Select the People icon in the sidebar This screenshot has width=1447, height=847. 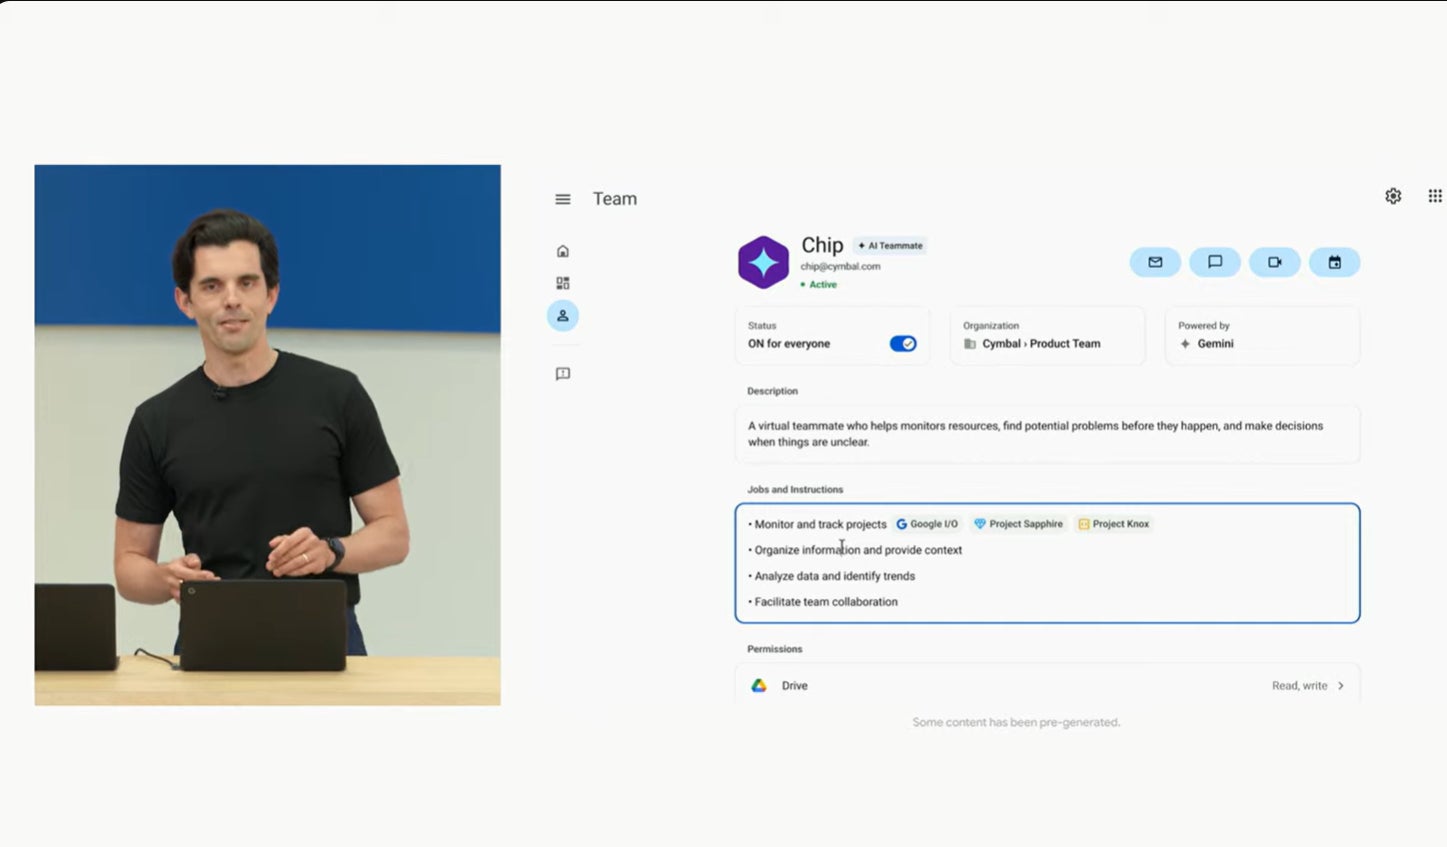[x=562, y=315]
